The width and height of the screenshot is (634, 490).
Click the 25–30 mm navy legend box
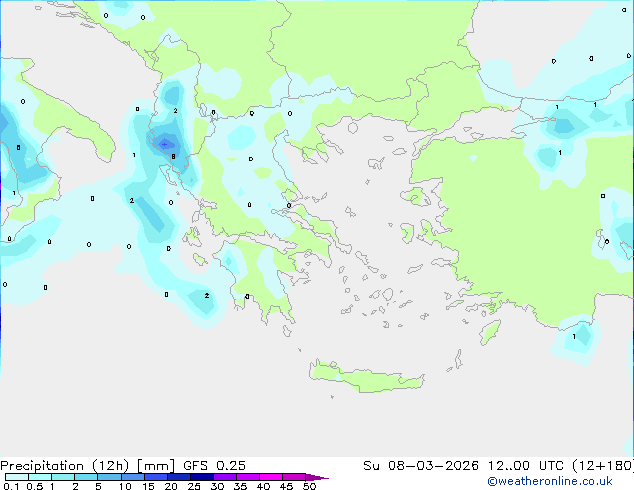click(201, 477)
